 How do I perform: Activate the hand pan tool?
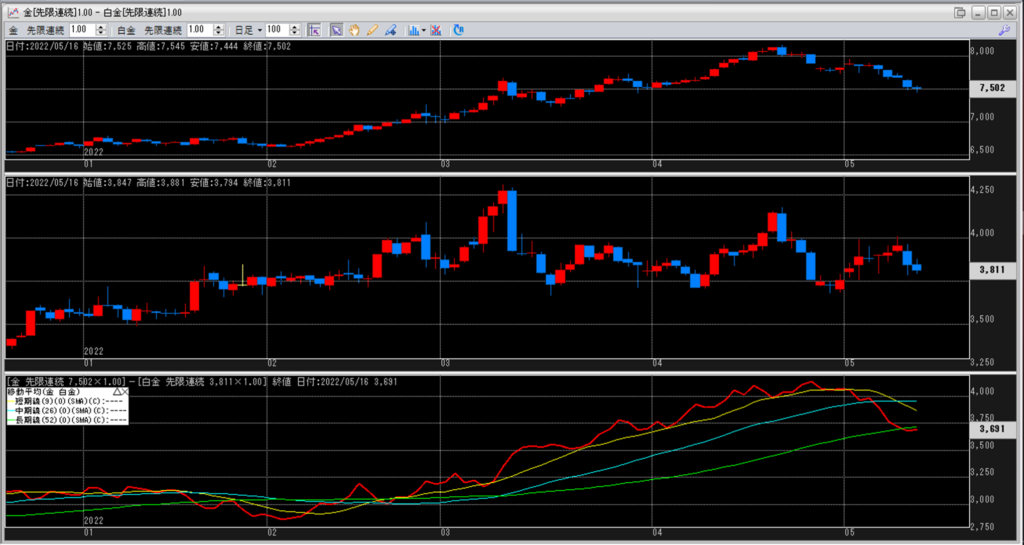pyautogui.click(x=354, y=30)
